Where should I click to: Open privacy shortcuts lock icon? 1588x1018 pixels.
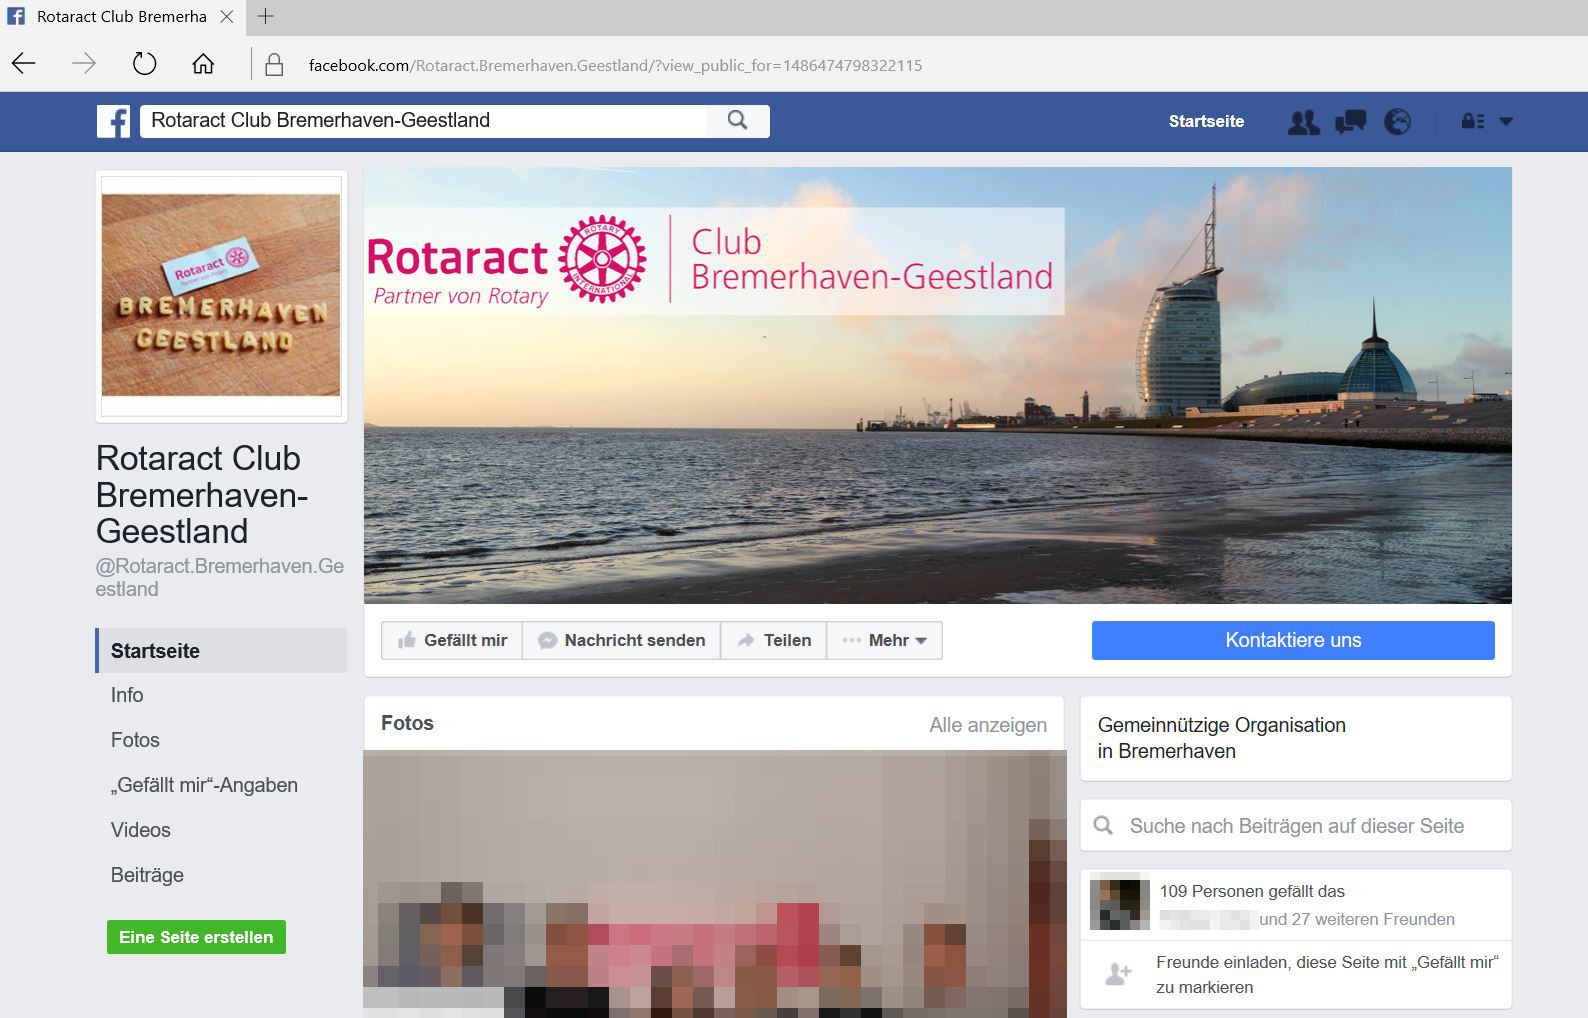coord(1472,121)
